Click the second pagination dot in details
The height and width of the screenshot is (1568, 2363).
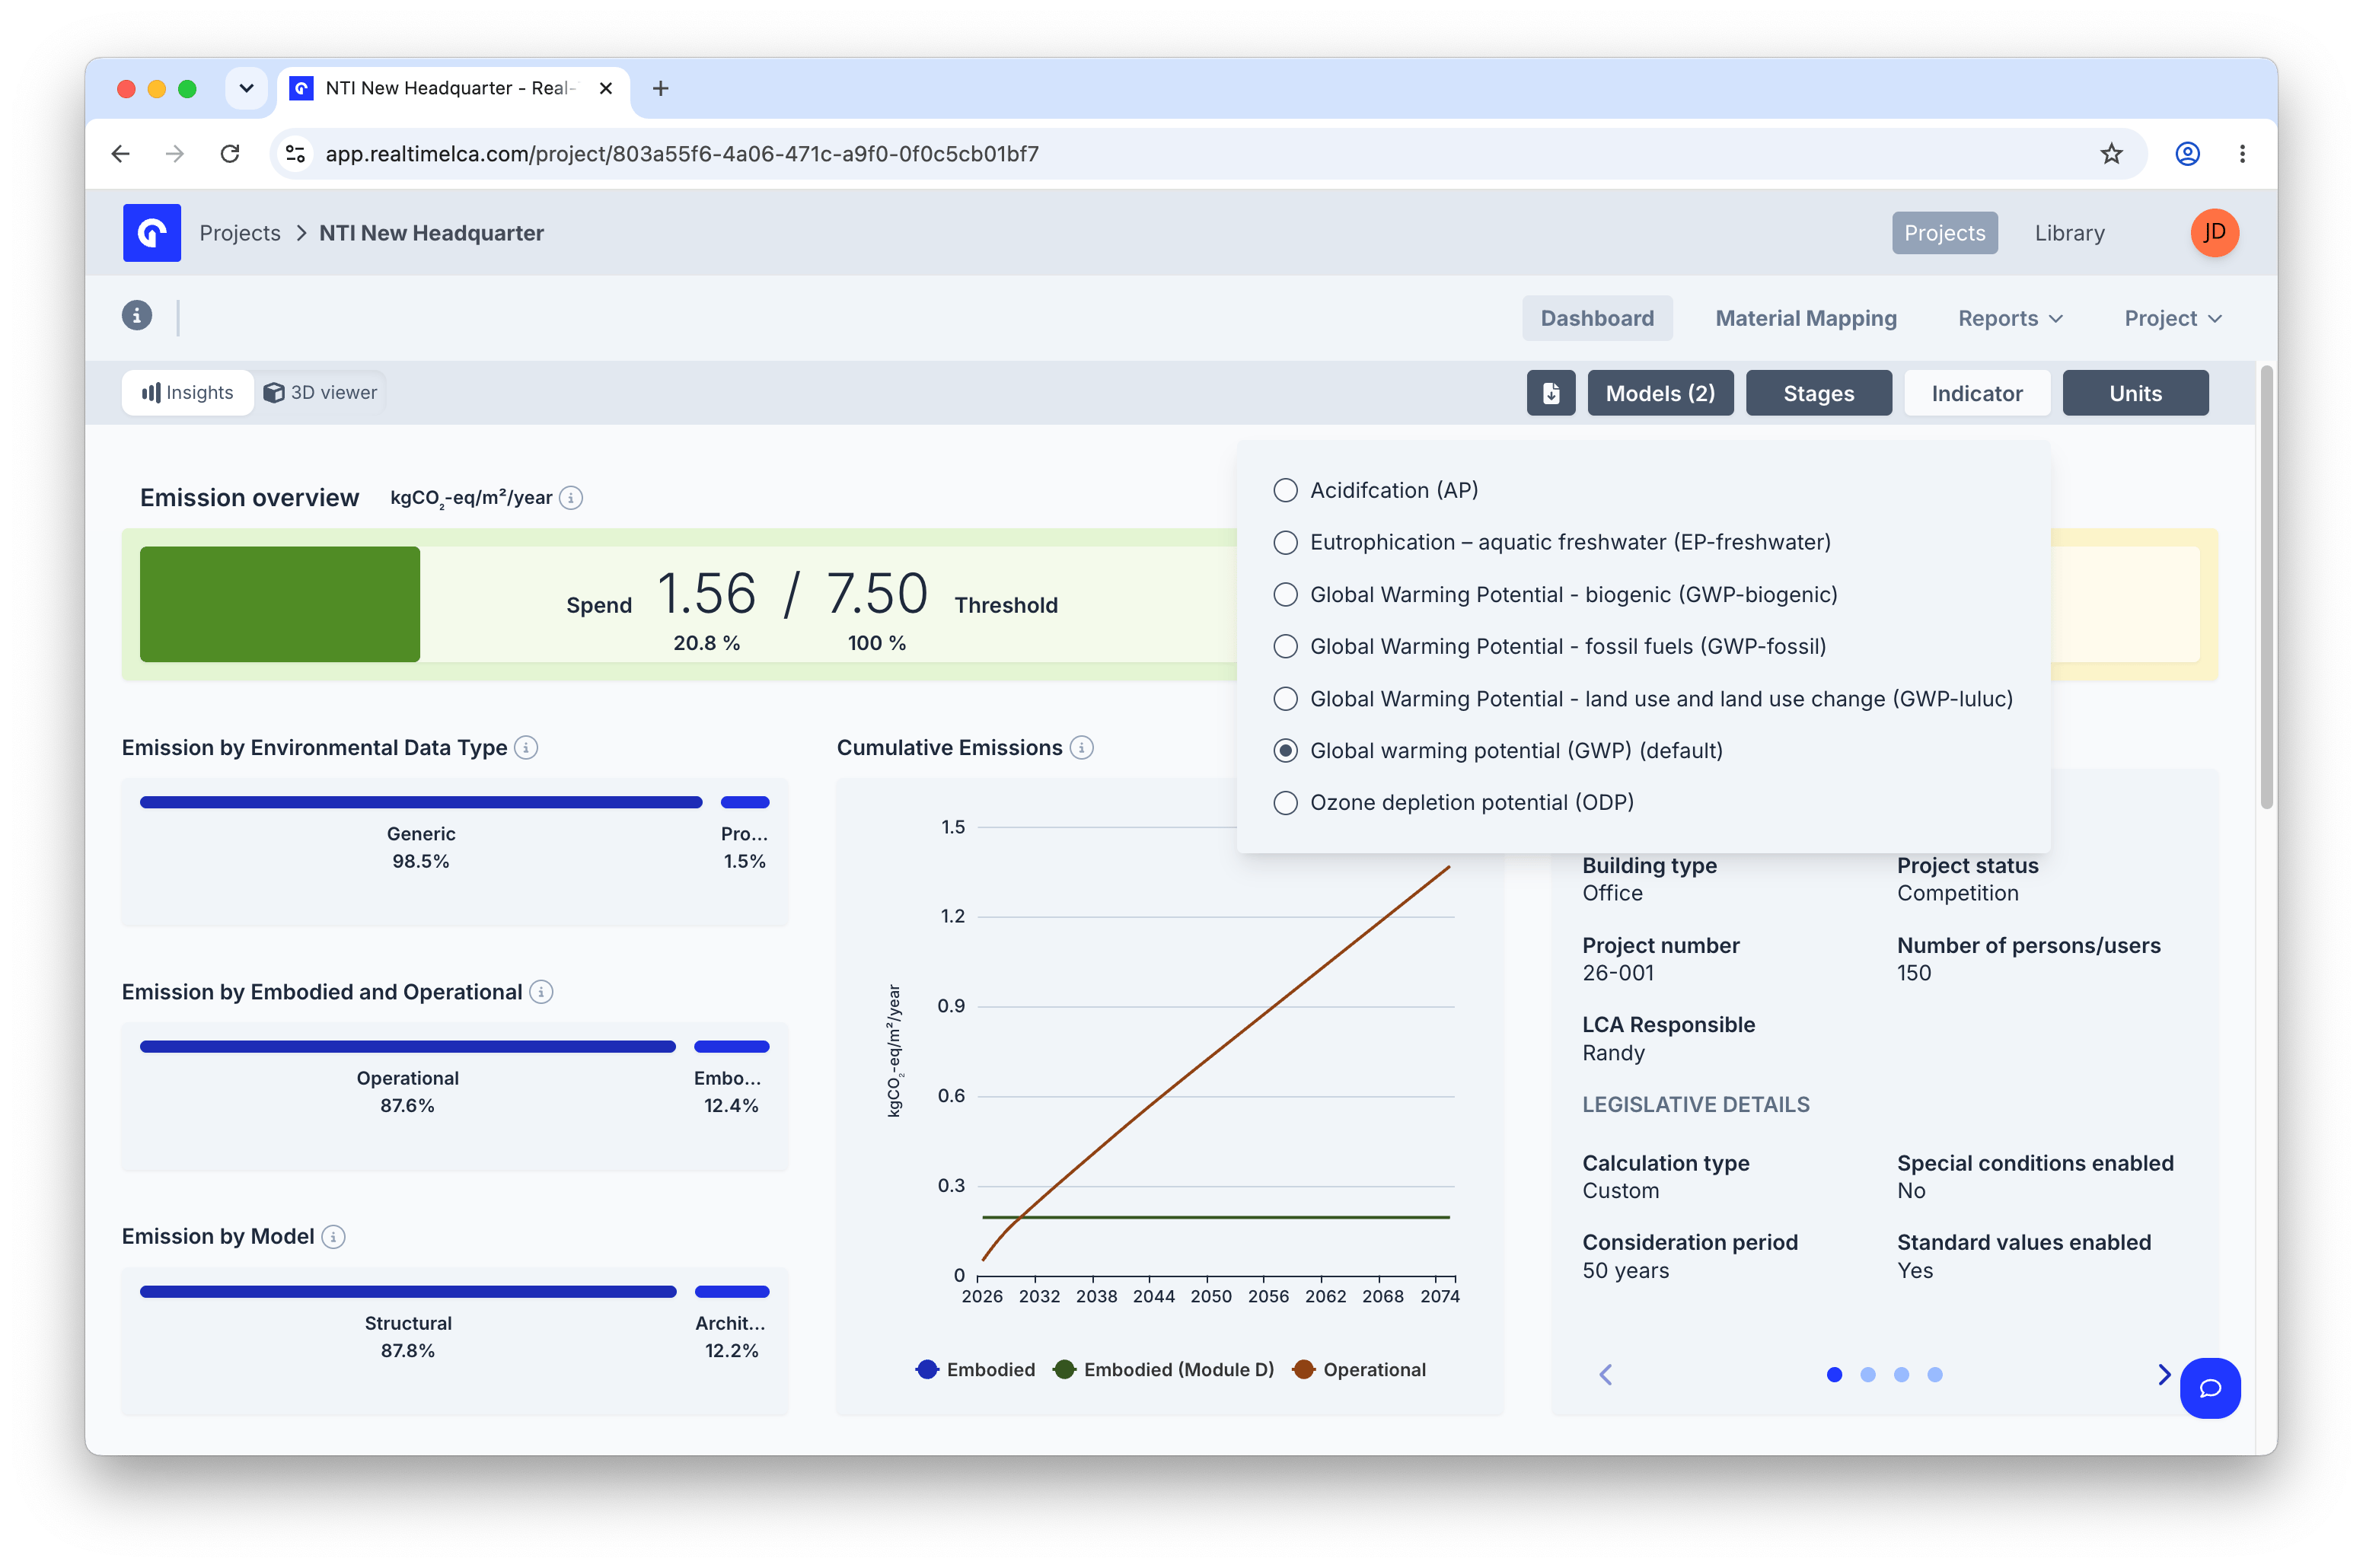1868,1375
